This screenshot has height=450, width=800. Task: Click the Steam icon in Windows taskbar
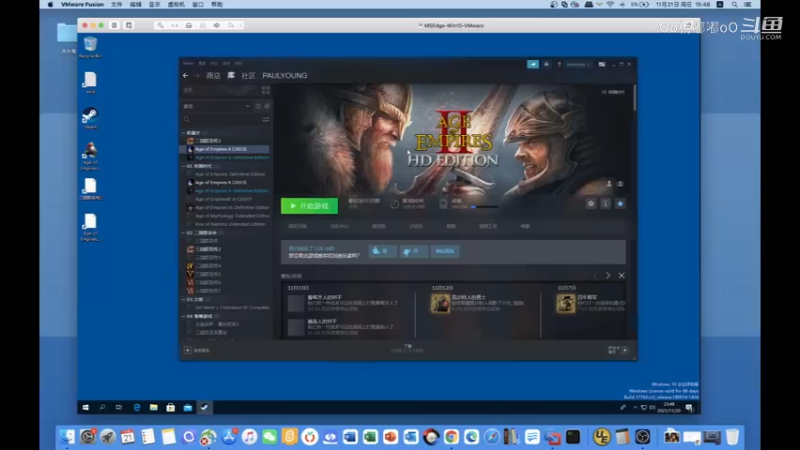(205, 408)
